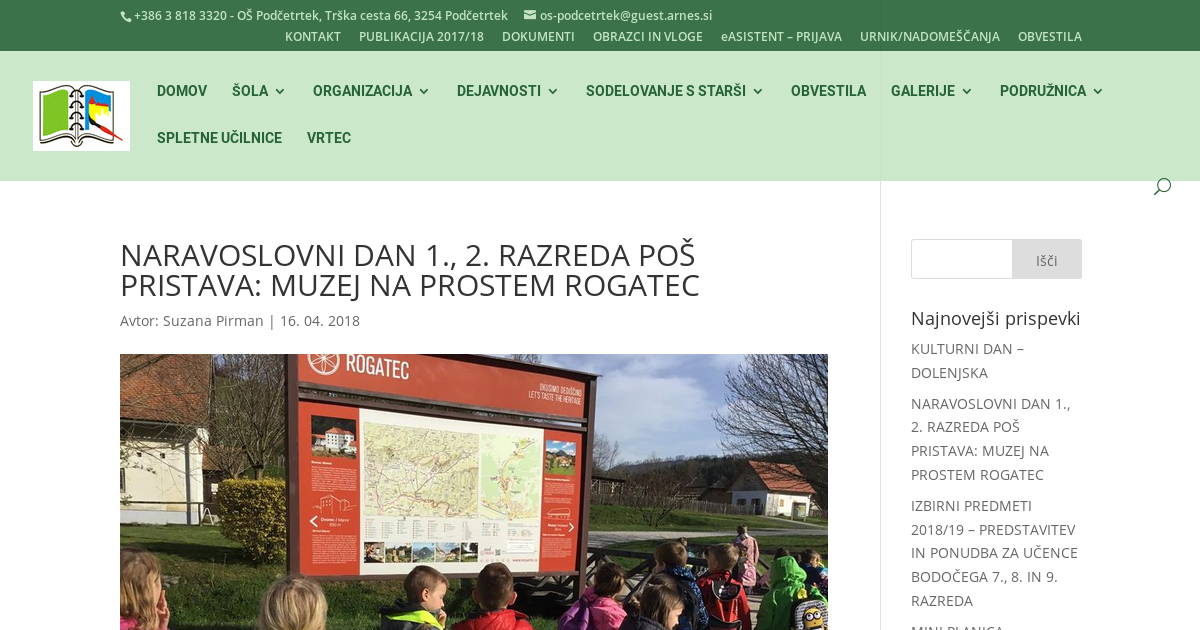The height and width of the screenshot is (630, 1200).
Task: Advance slideshow with right arrow
Action: [571, 527]
